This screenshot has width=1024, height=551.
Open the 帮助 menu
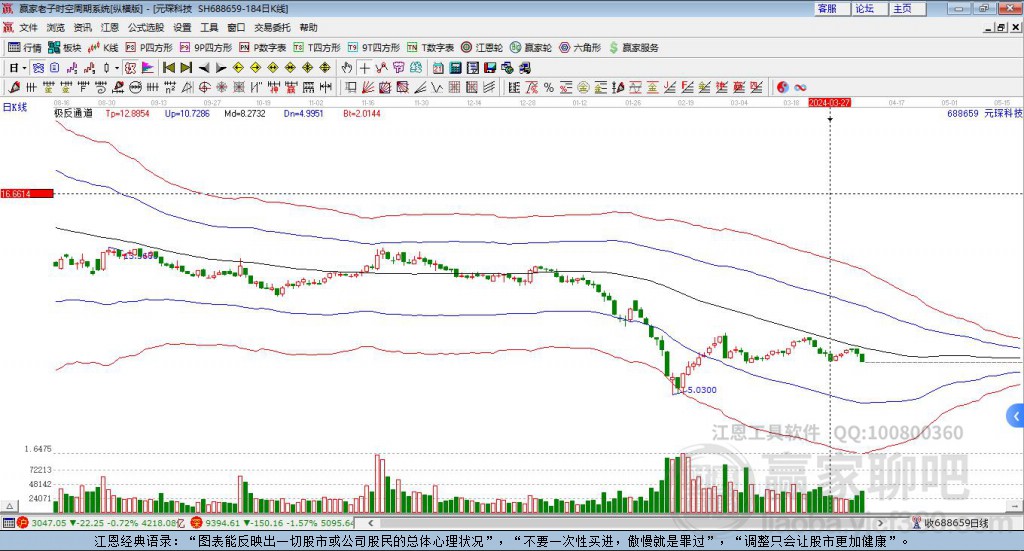coord(308,27)
